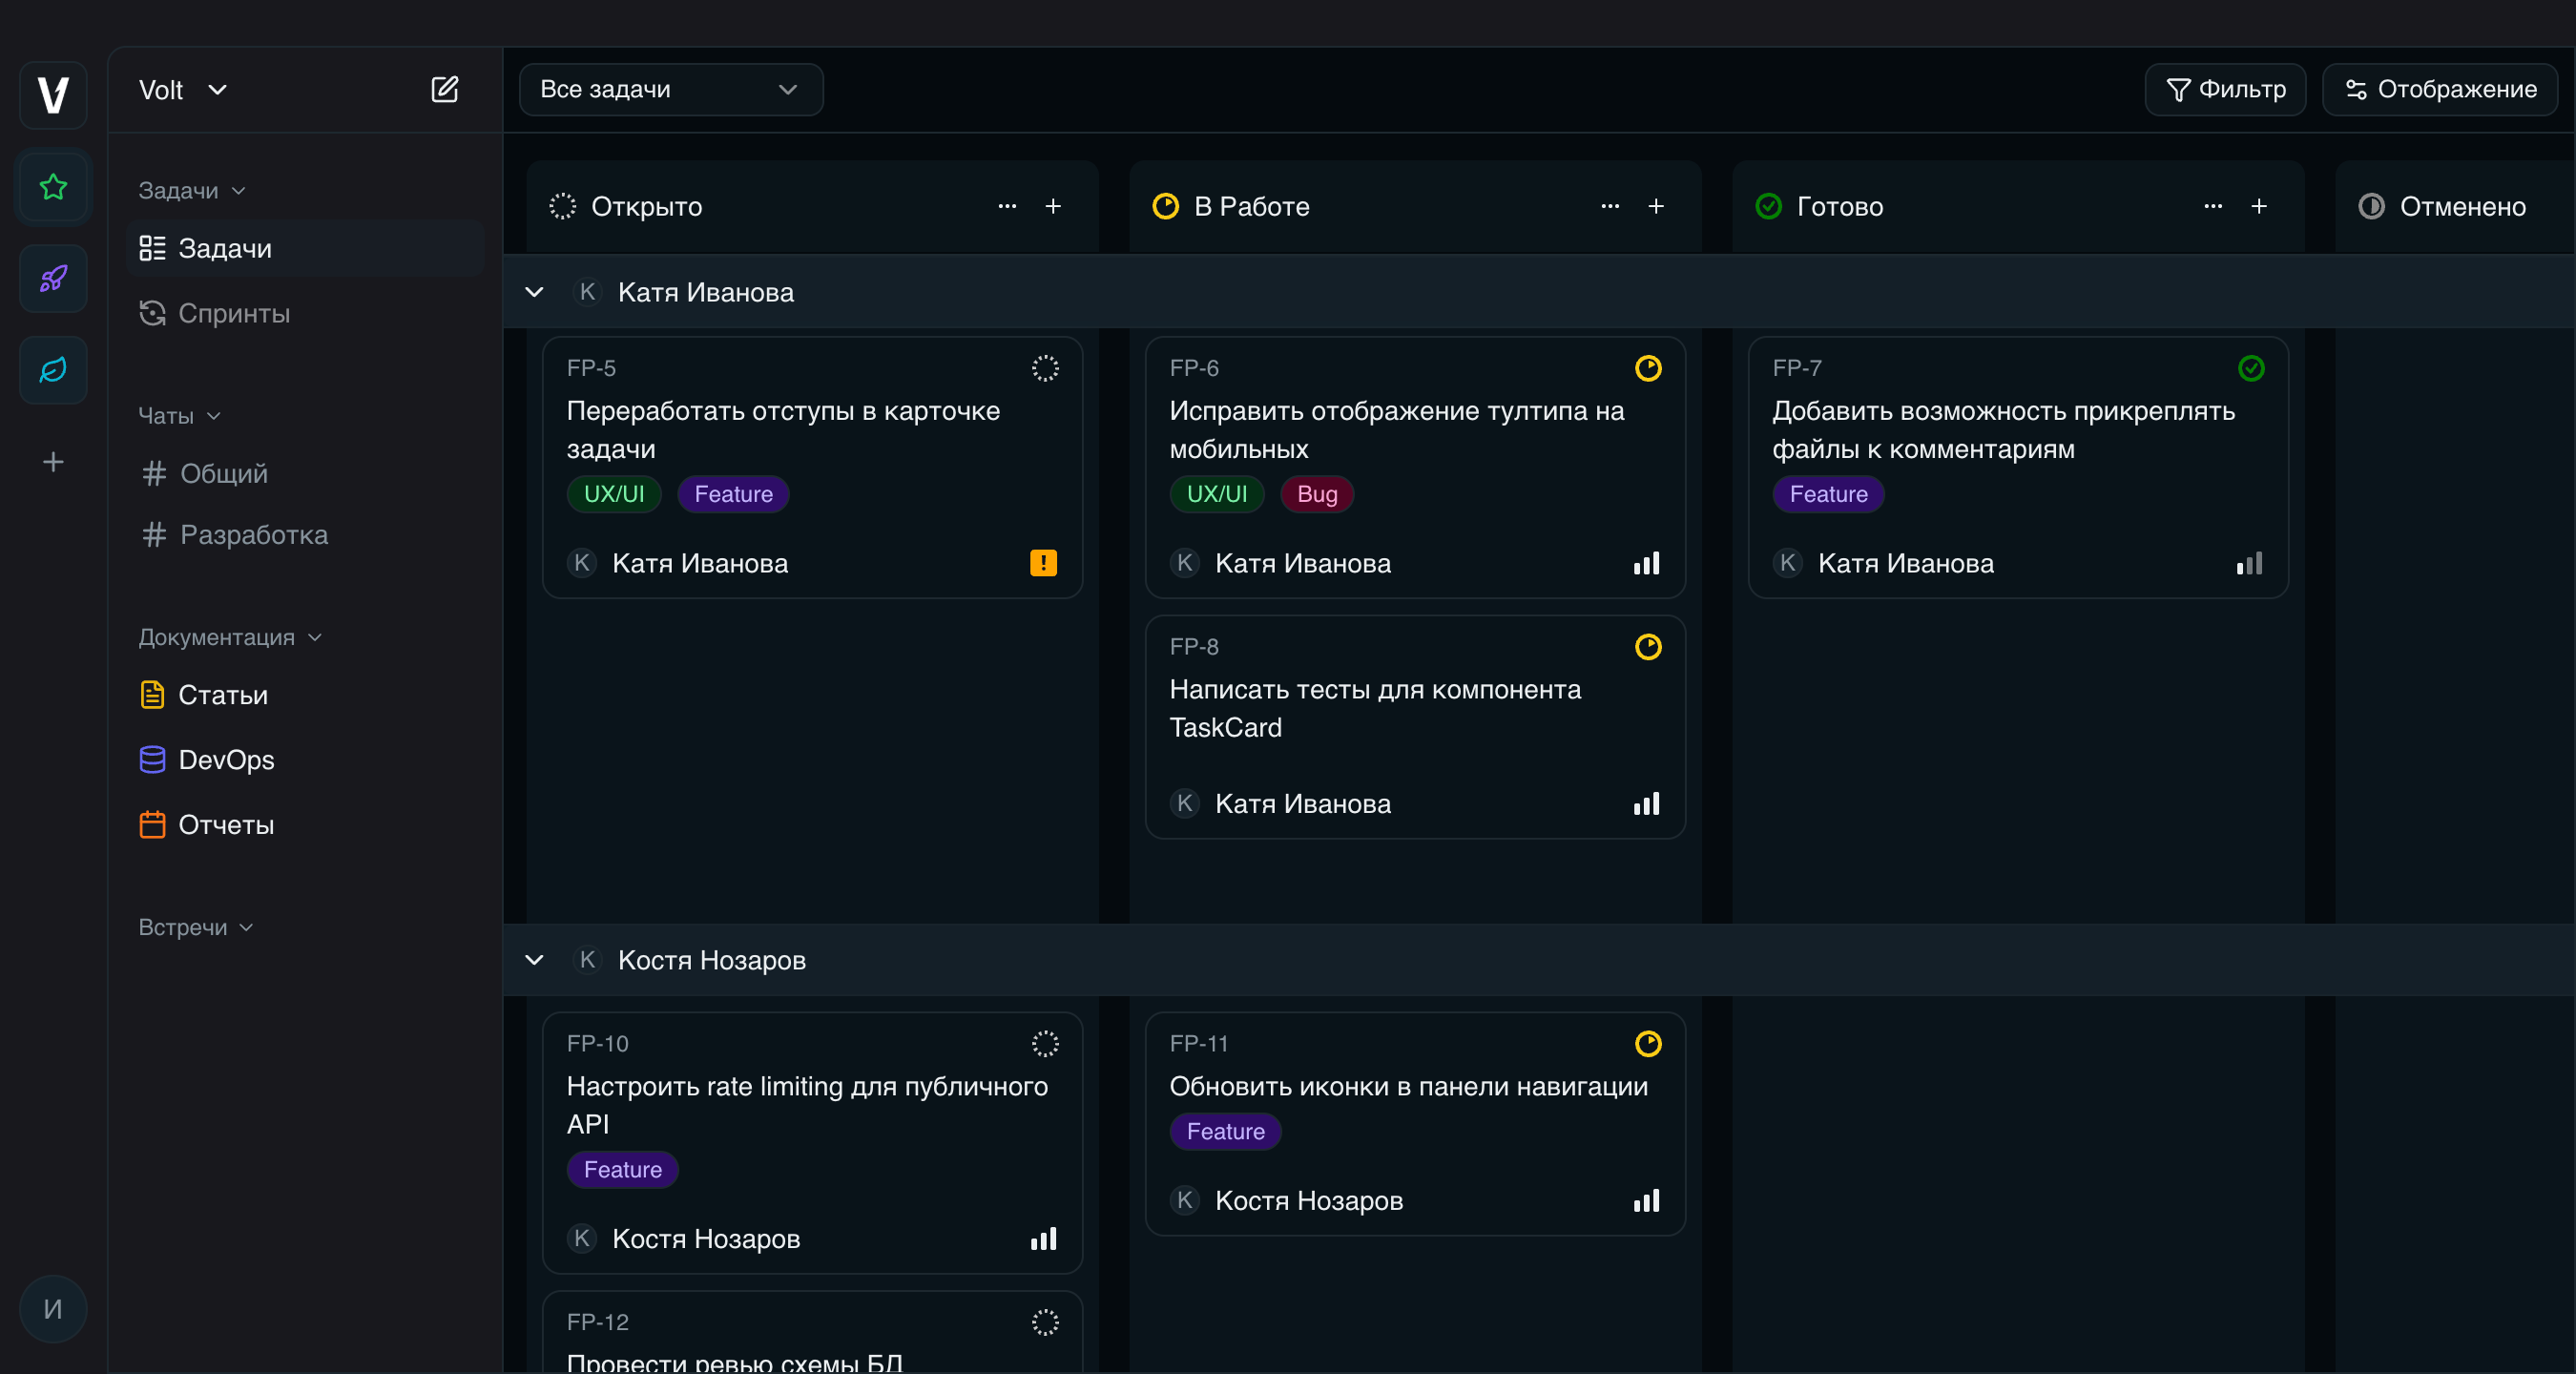Click the plus icon to add workspace

[53, 462]
